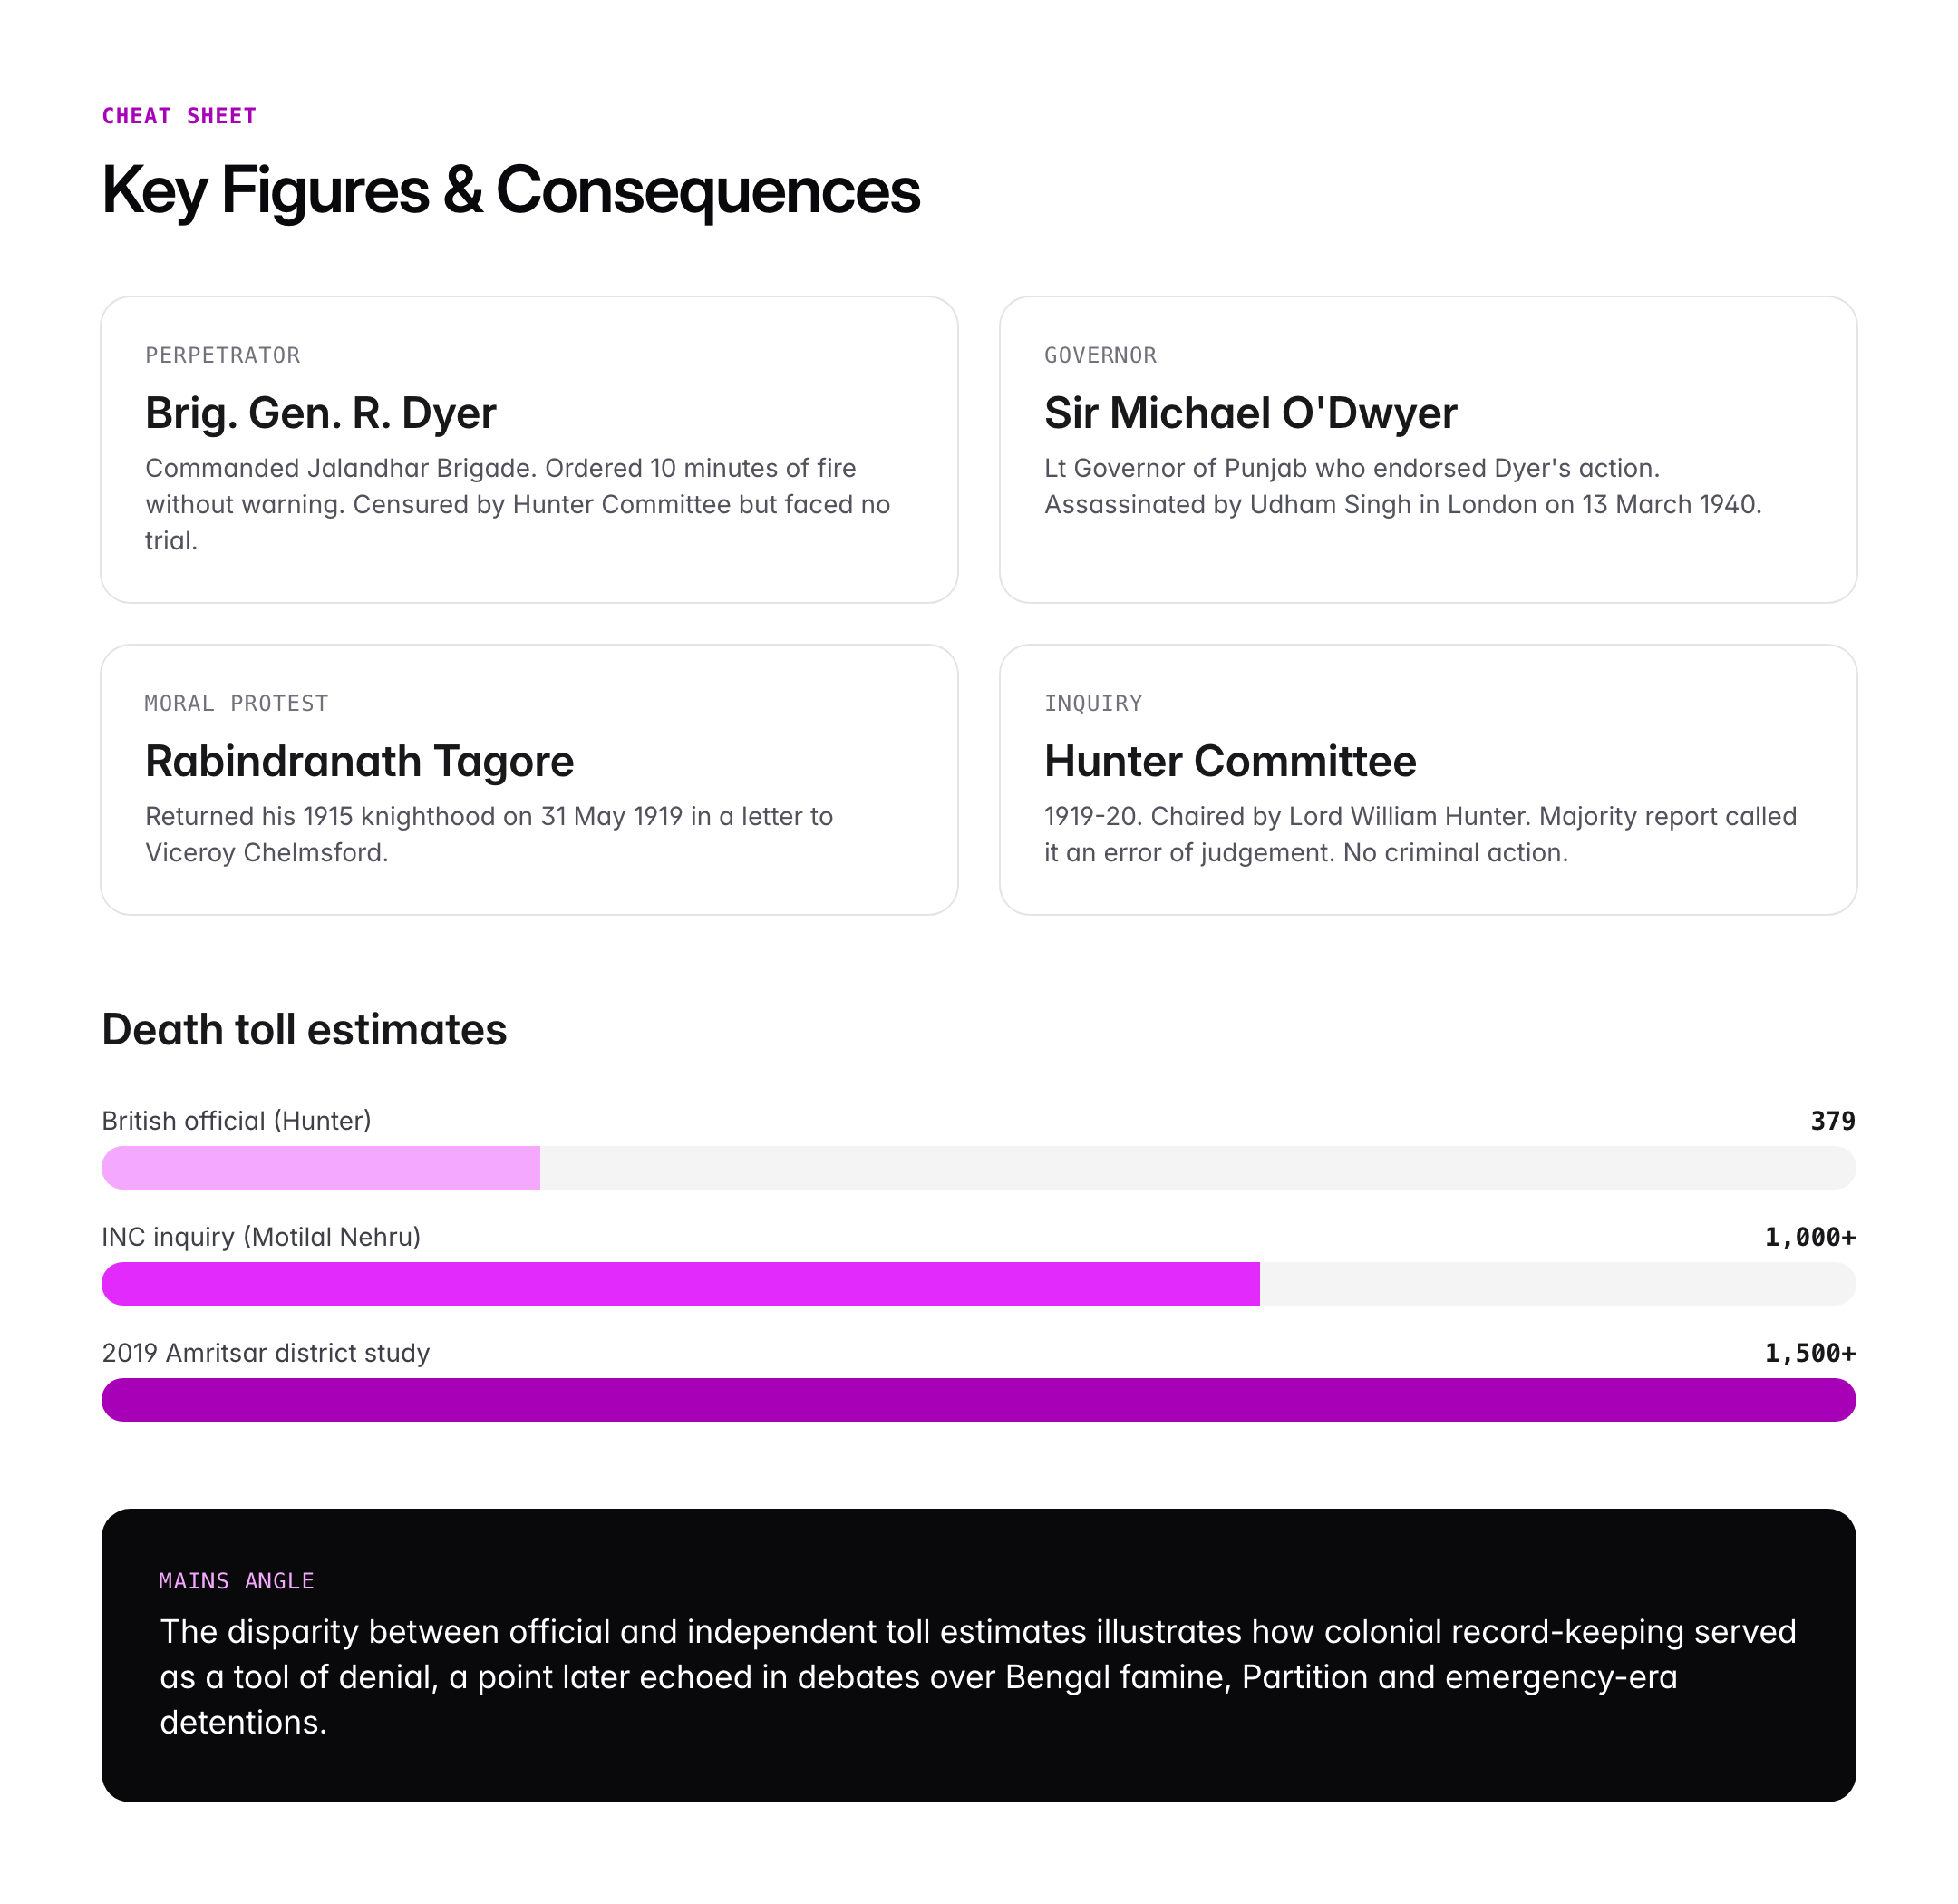
Task: Click the INQUIRY category label
Action: point(1093,703)
